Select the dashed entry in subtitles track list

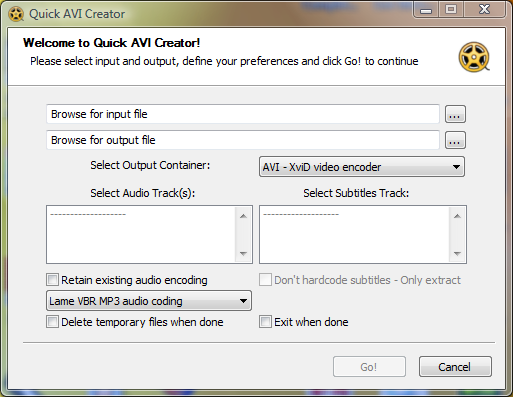301,214
